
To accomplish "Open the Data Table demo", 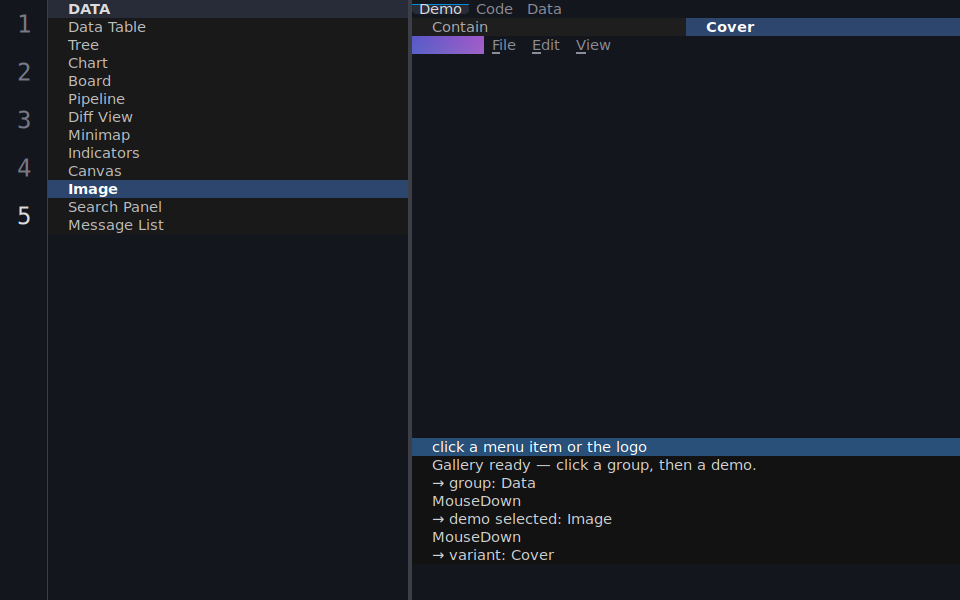I will pos(228,27).
